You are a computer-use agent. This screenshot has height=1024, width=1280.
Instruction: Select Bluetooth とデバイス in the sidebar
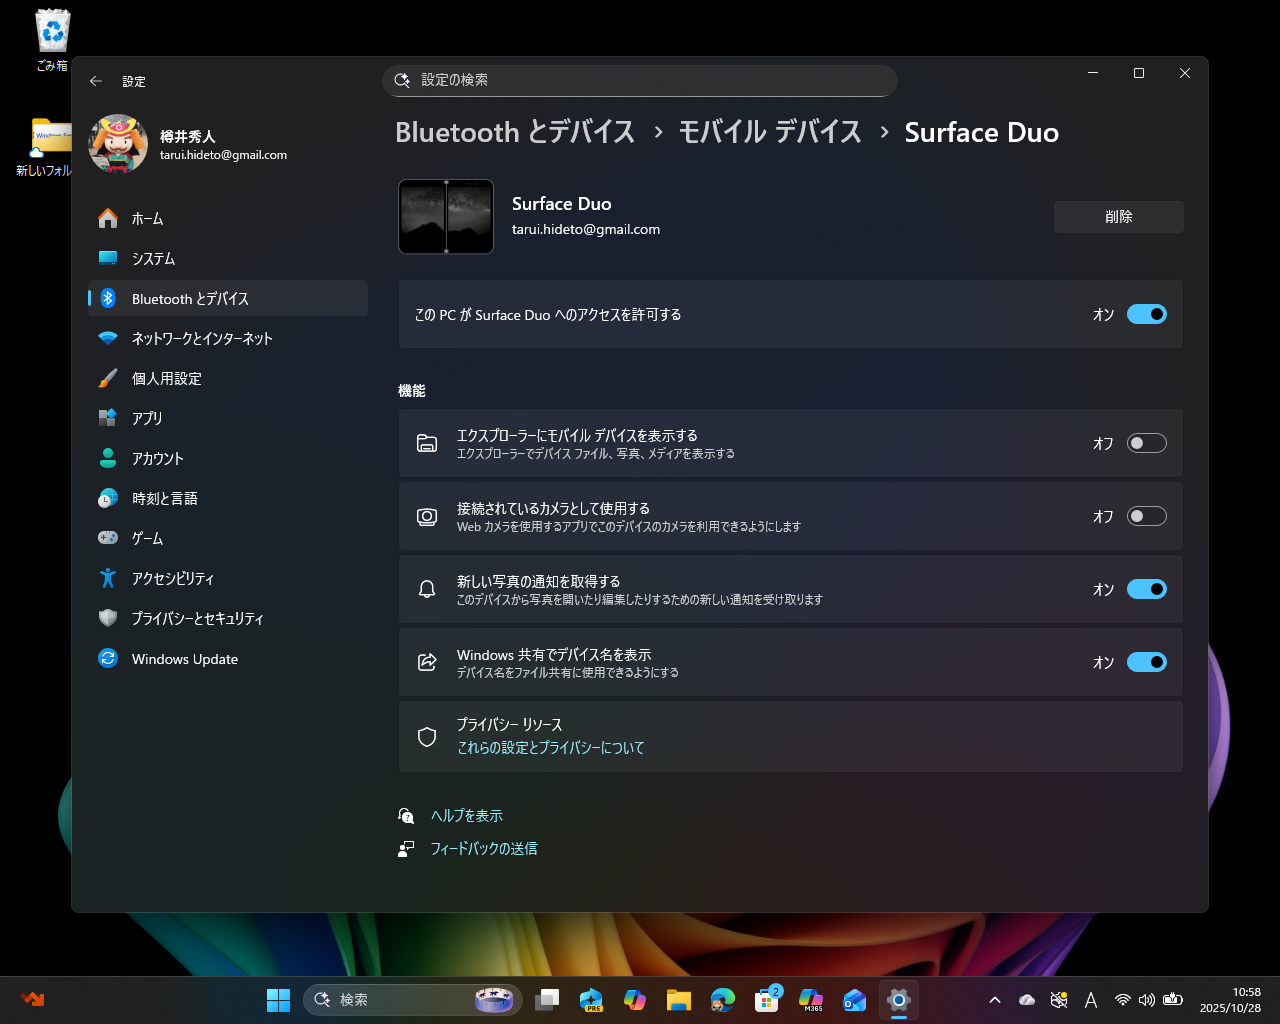click(228, 298)
